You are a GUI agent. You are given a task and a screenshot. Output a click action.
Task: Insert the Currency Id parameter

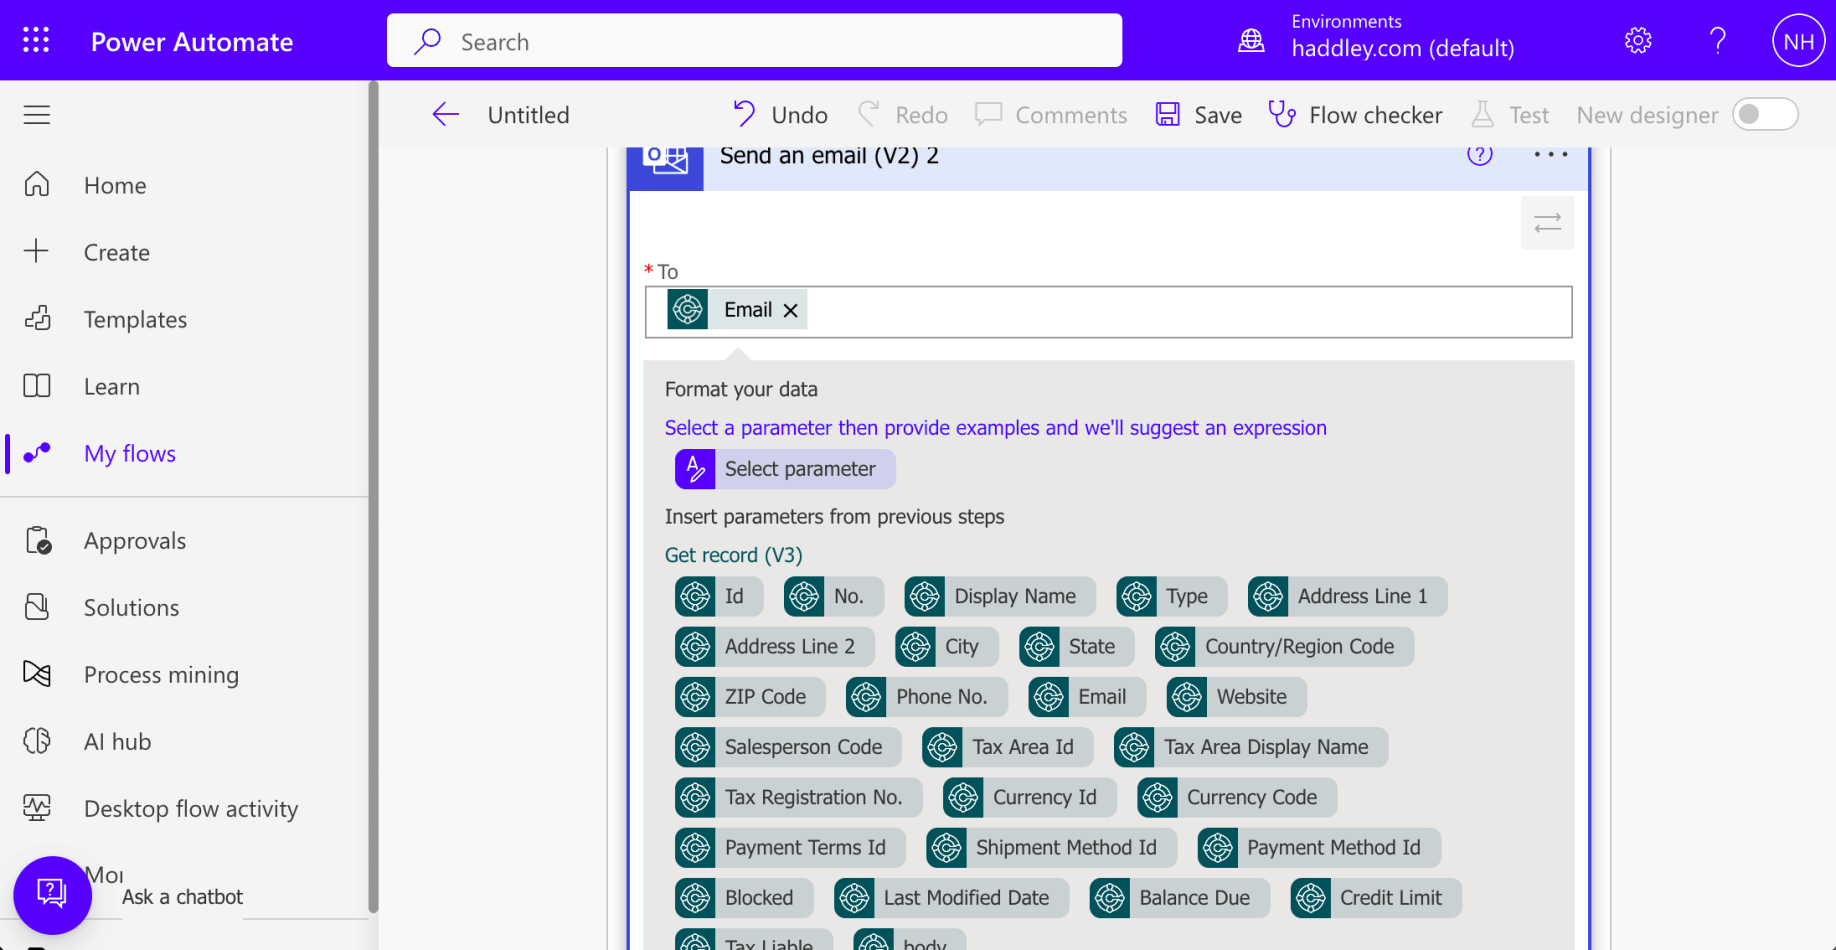(1030, 797)
